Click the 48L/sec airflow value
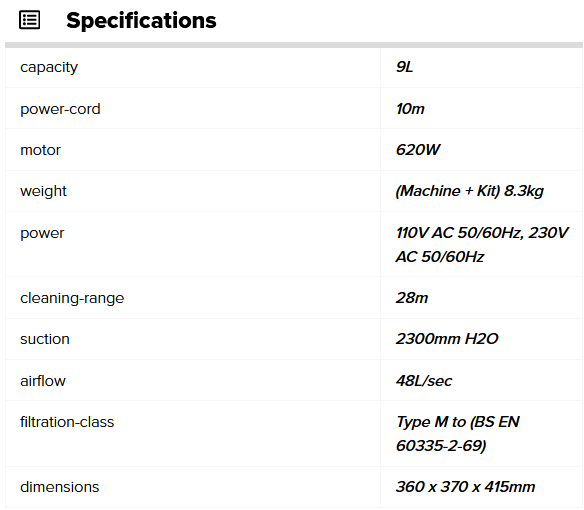 pyautogui.click(x=424, y=381)
